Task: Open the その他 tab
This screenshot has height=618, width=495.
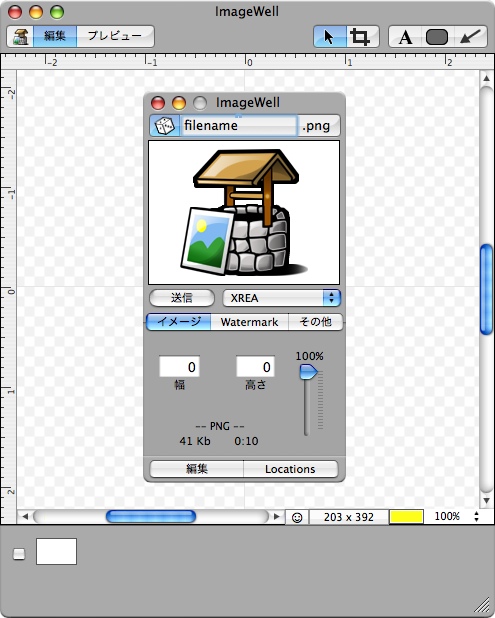Action: 315,322
